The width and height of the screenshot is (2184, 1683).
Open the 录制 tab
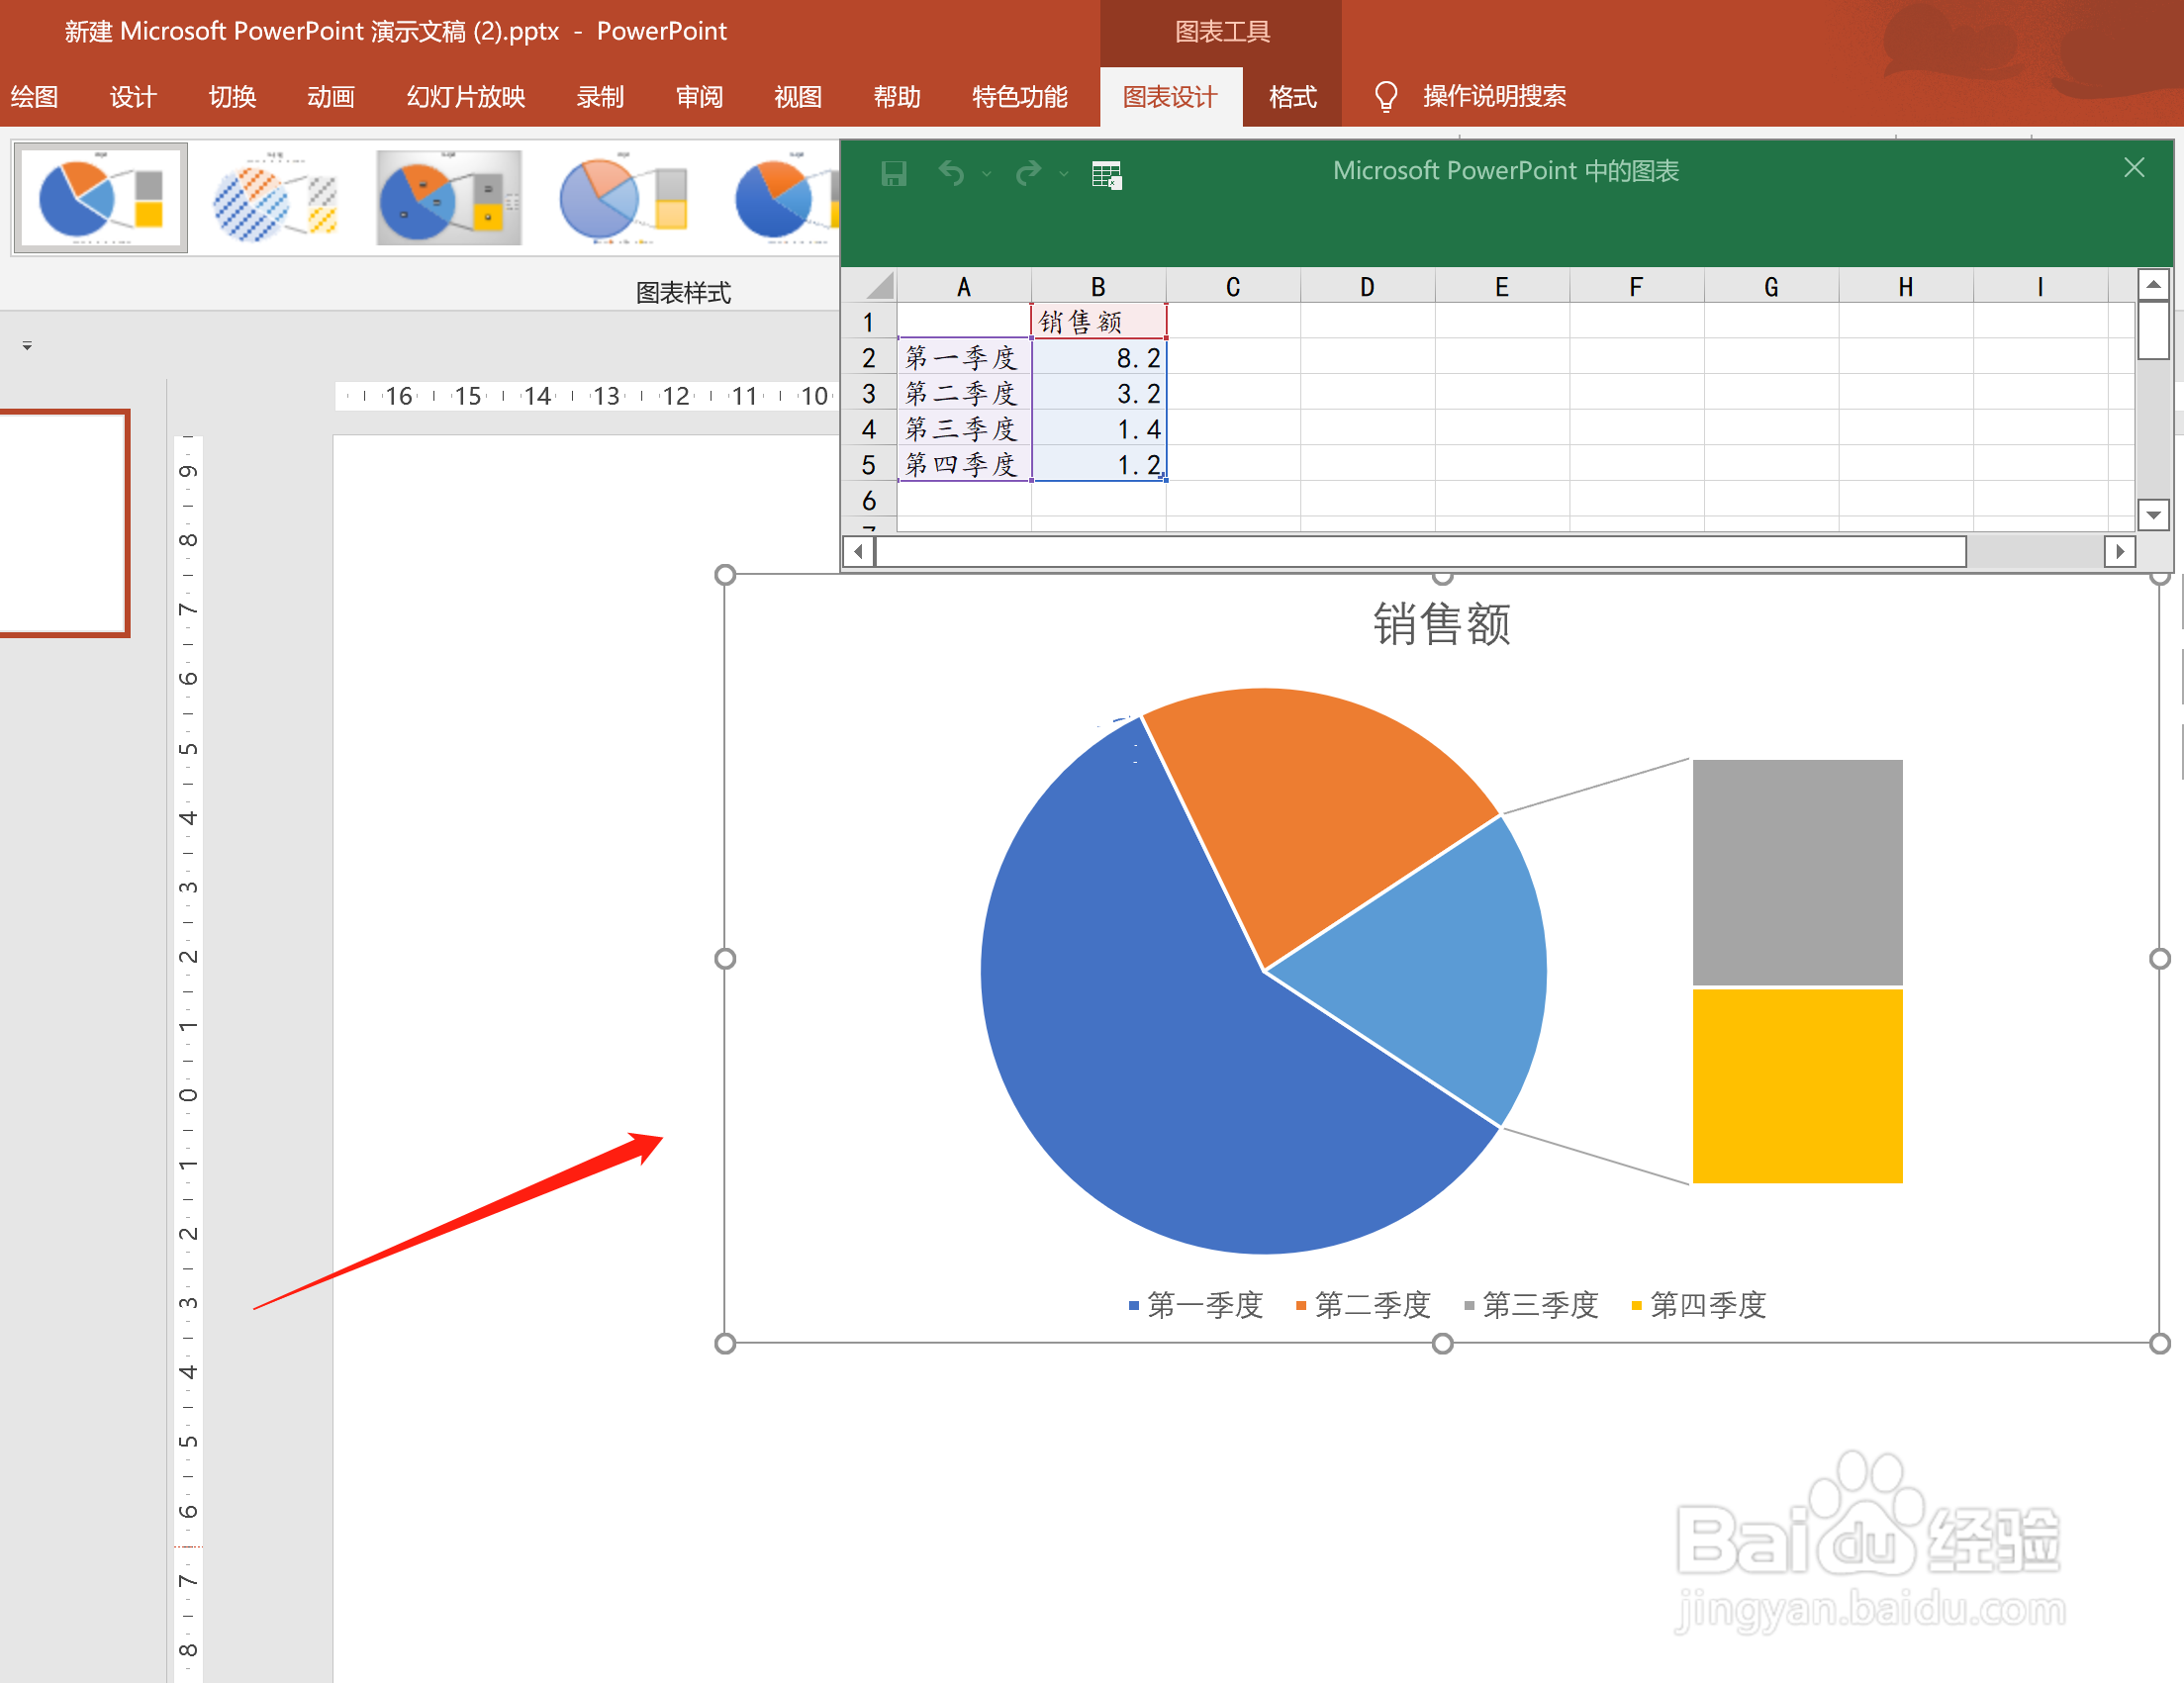point(600,97)
